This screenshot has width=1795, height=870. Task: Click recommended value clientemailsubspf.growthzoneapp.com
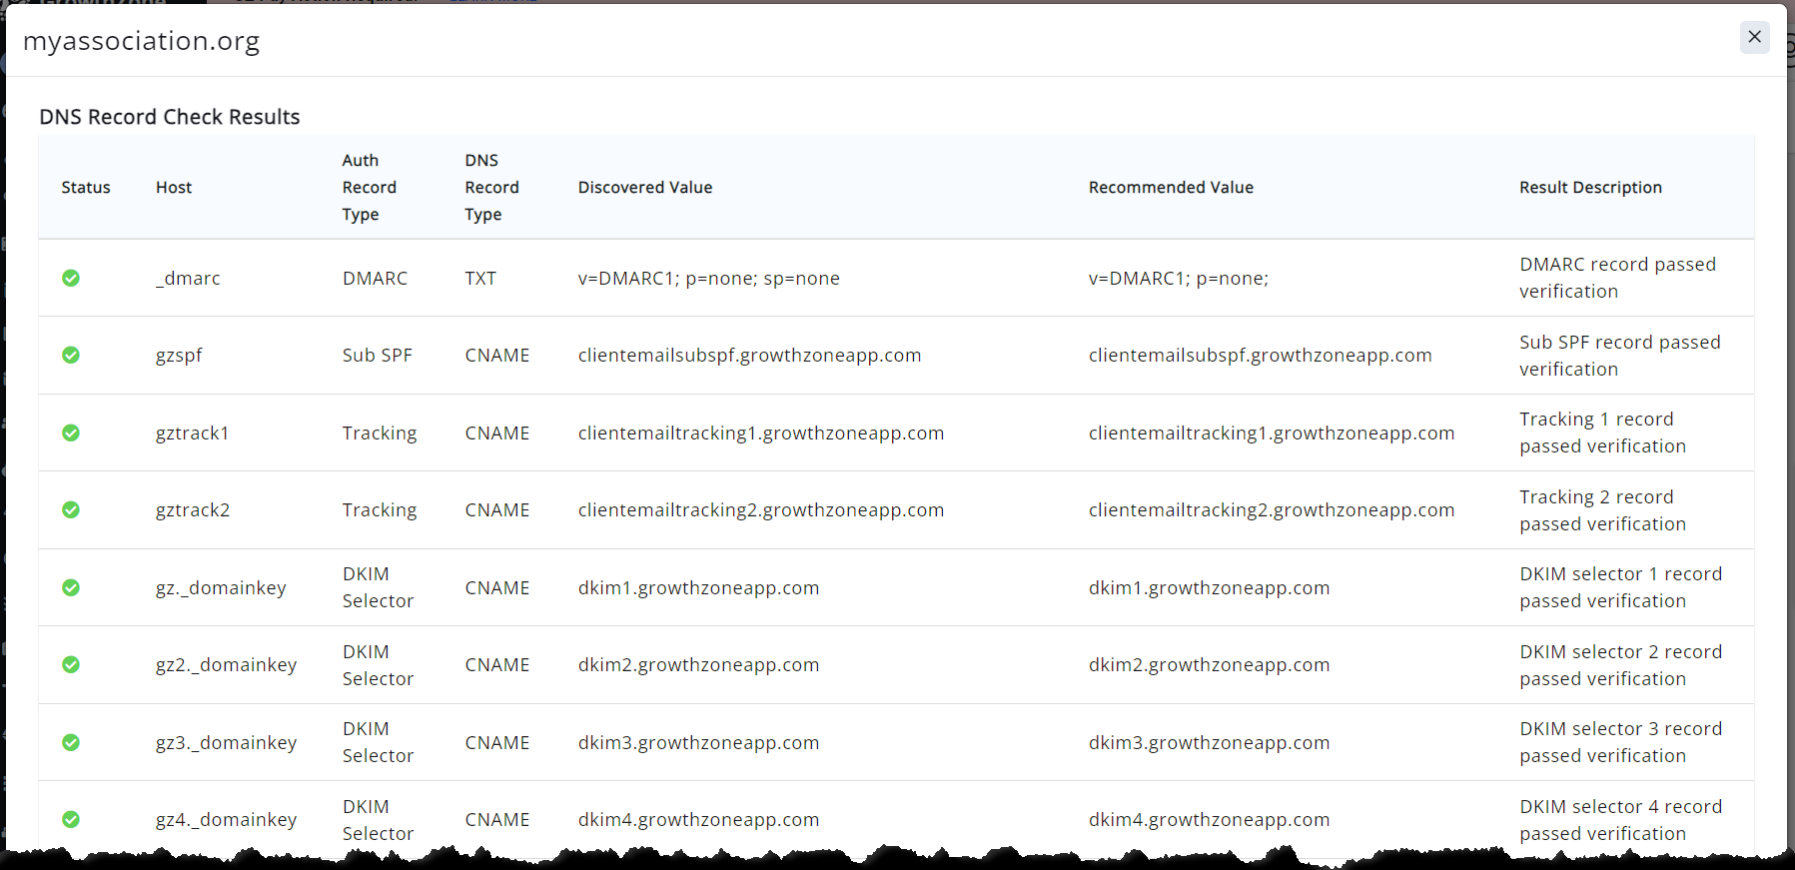(1260, 355)
